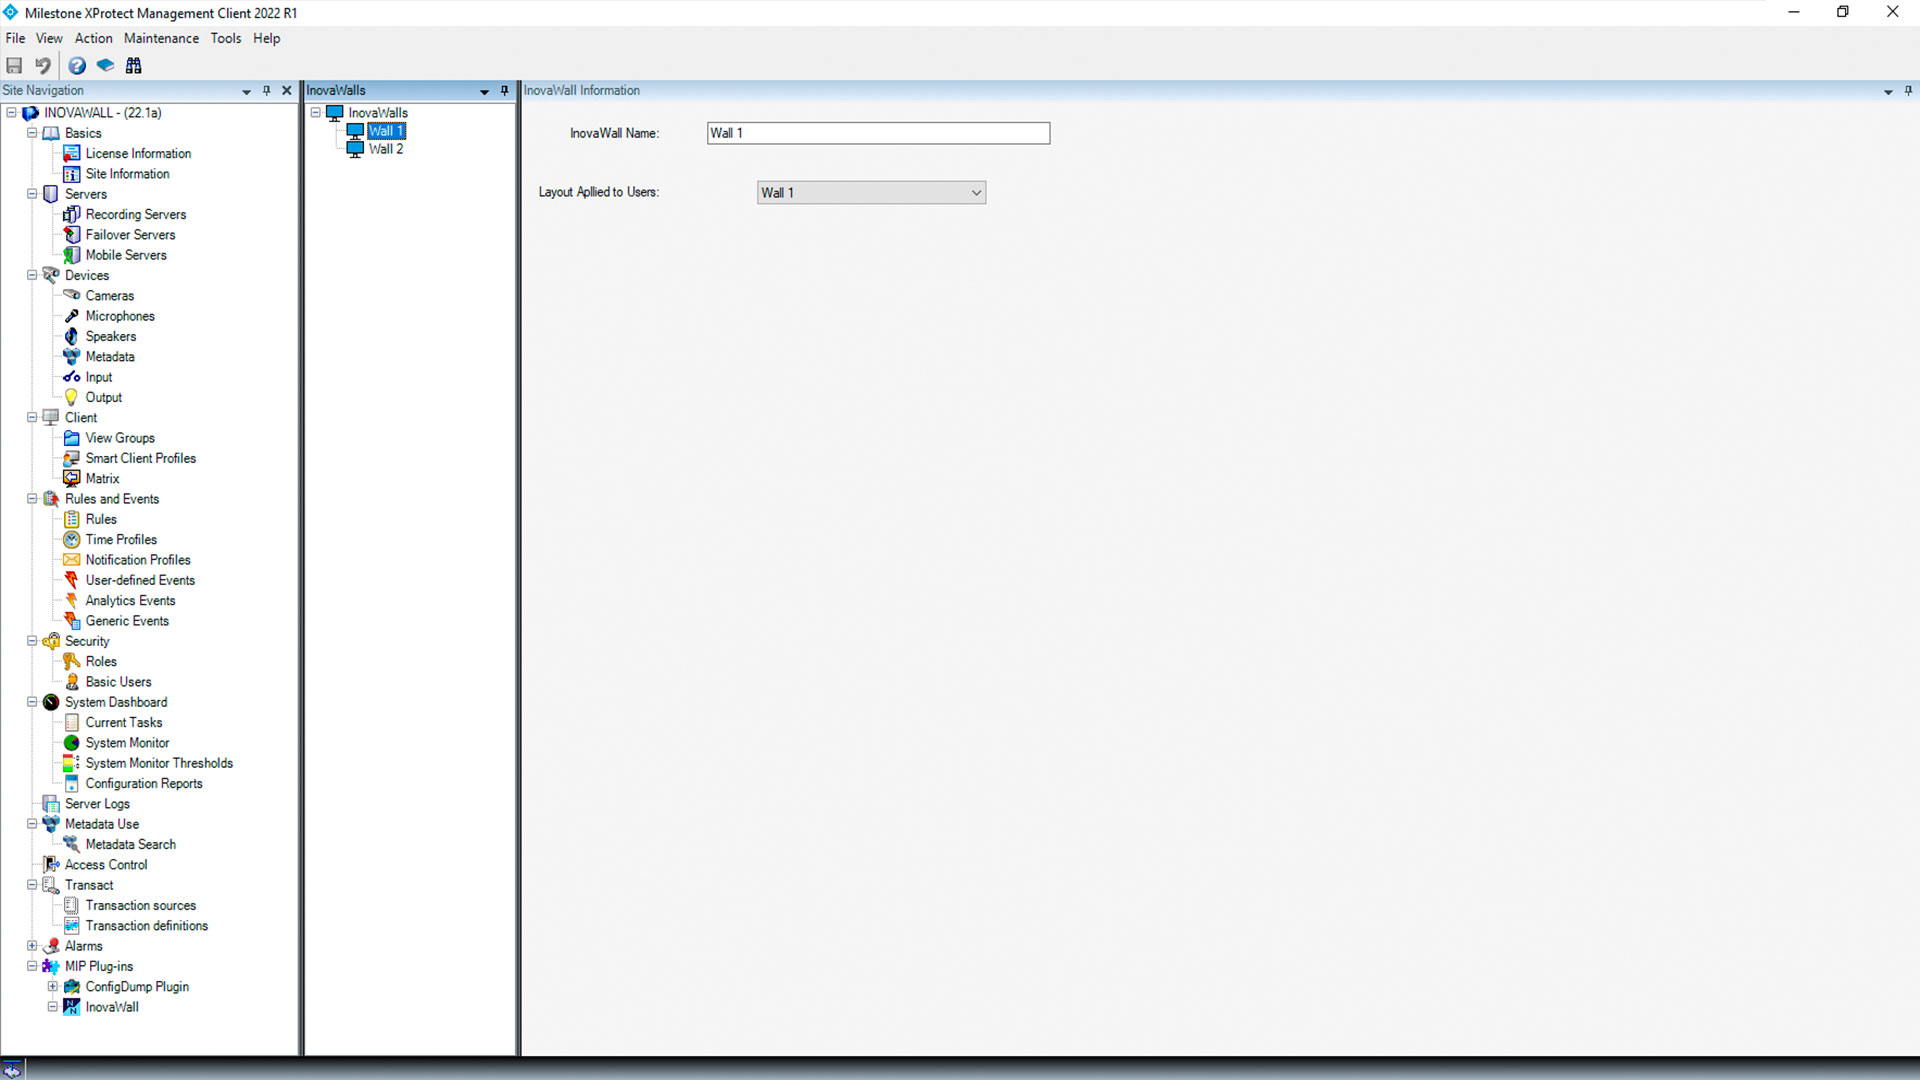
Task: Open the Help menu
Action: [266, 38]
